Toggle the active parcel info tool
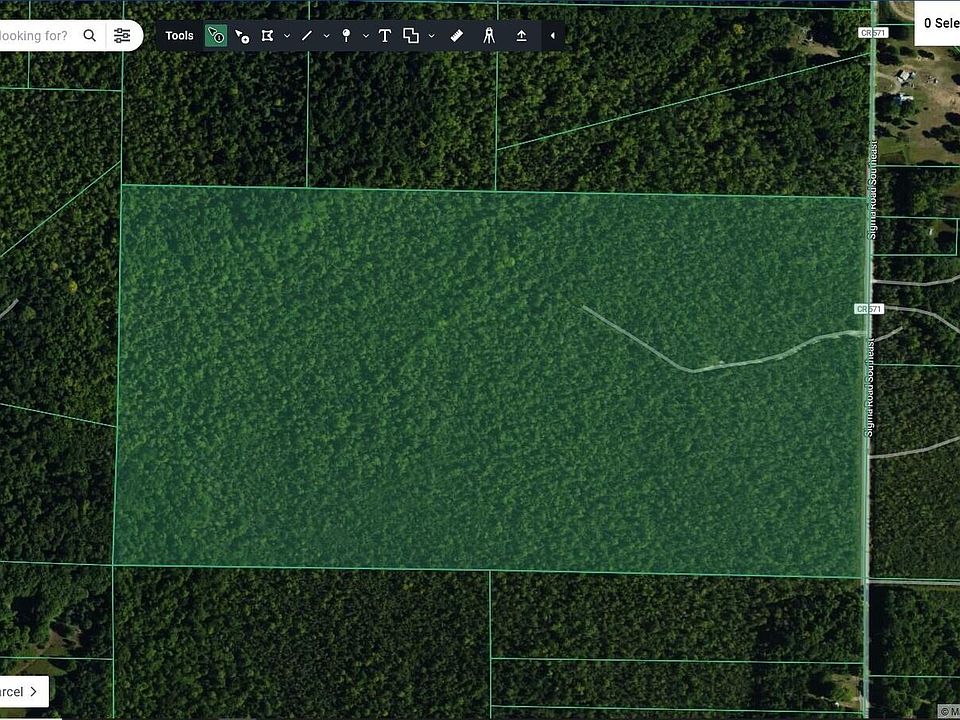 pyautogui.click(x=216, y=36)
